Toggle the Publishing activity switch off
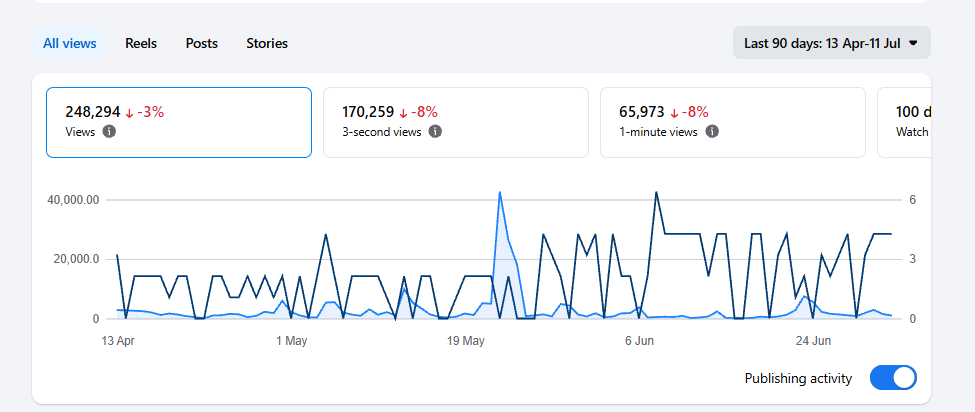 [893, 378]
